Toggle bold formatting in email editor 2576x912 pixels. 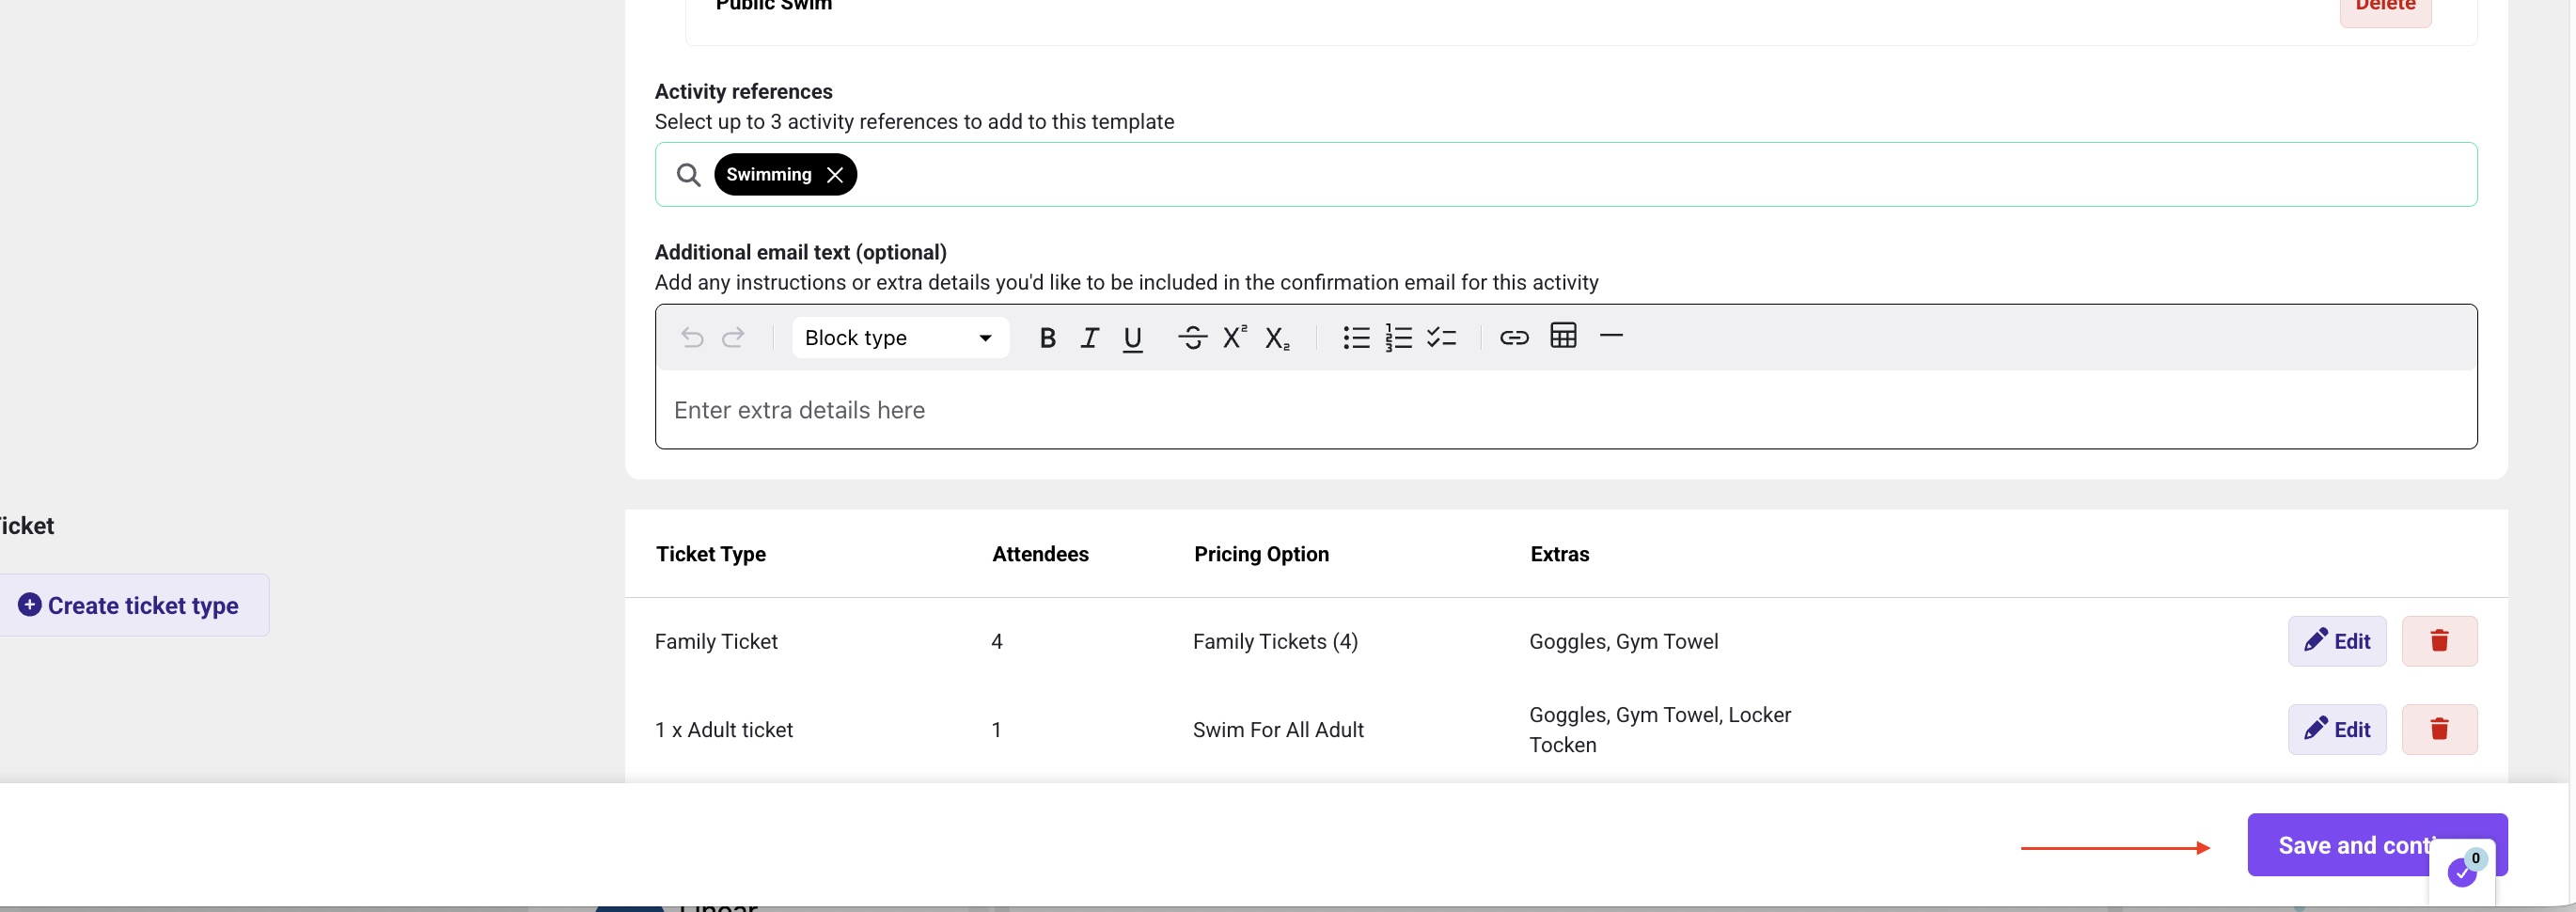[1047, 338]
